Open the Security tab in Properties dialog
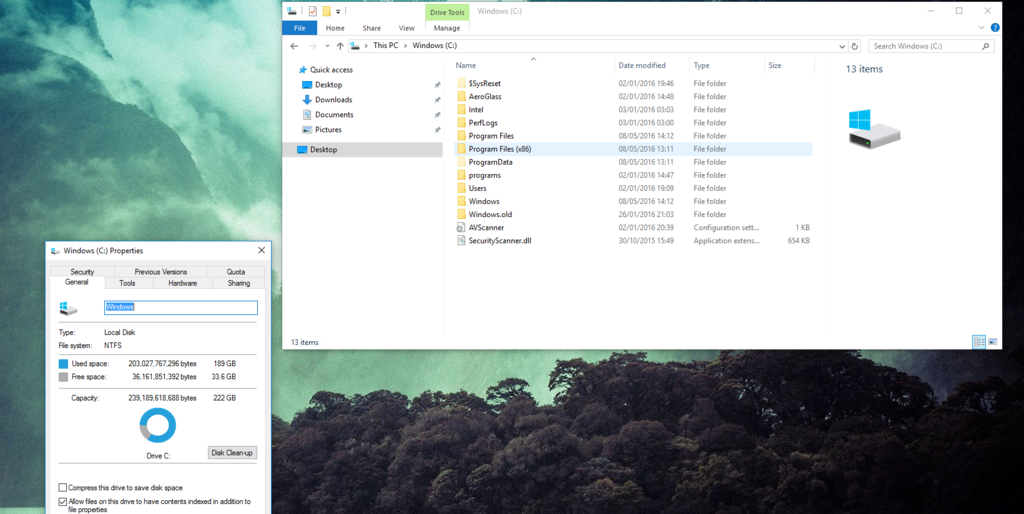Screen dimensions: 1024x514 pyautogui.click(x=82, y=272)
